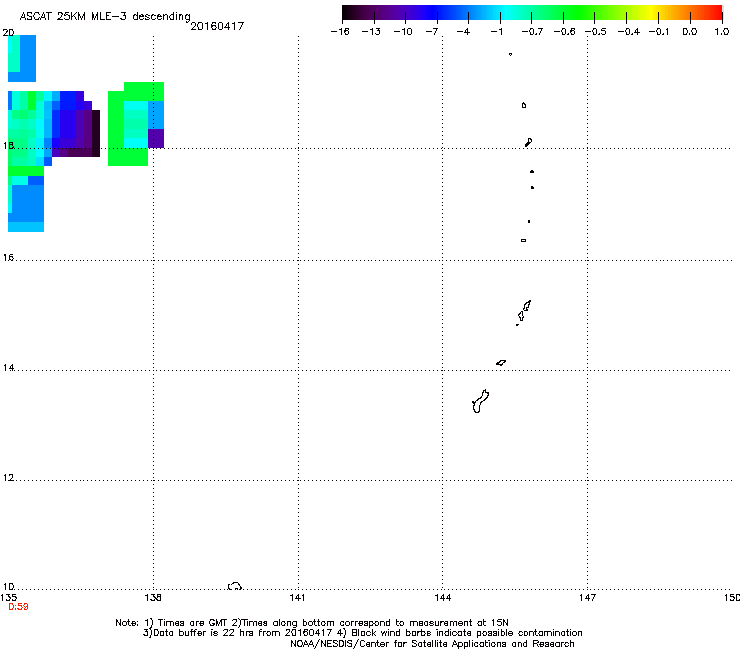The width and height of the screenshot is (740, 650).
Task: Click the date label 20160417
Action: pyautogui.click(x=217, y=26)
